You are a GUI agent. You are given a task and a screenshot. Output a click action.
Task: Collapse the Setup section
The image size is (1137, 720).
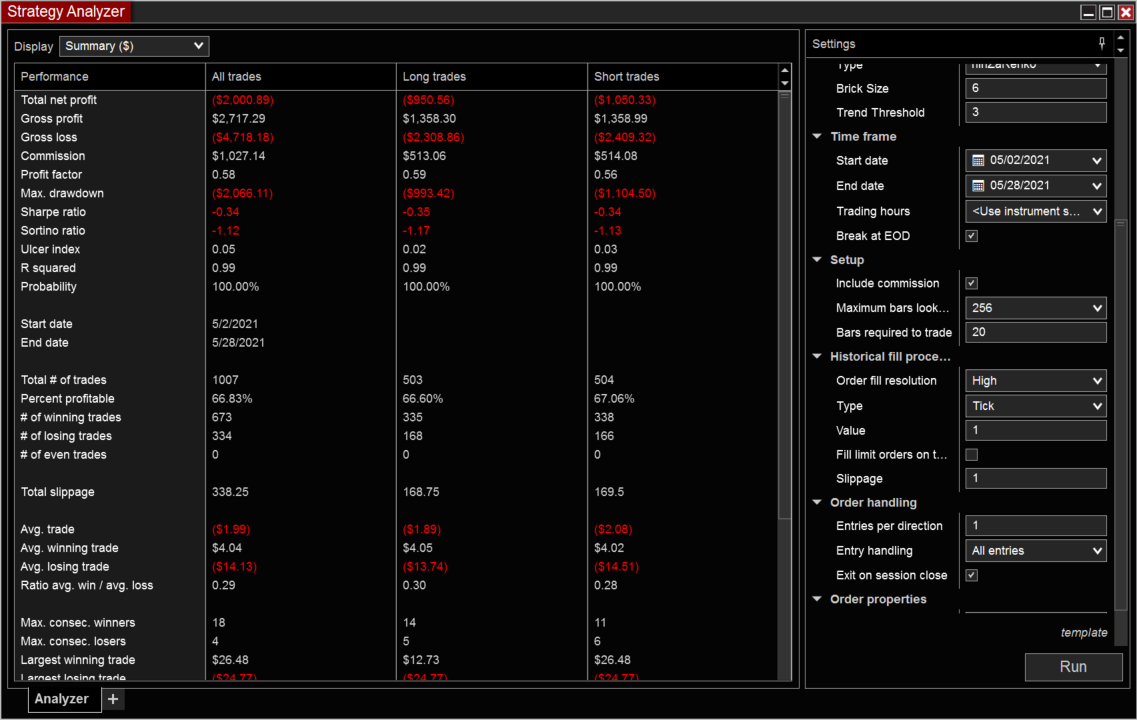(x=817, y=260)
